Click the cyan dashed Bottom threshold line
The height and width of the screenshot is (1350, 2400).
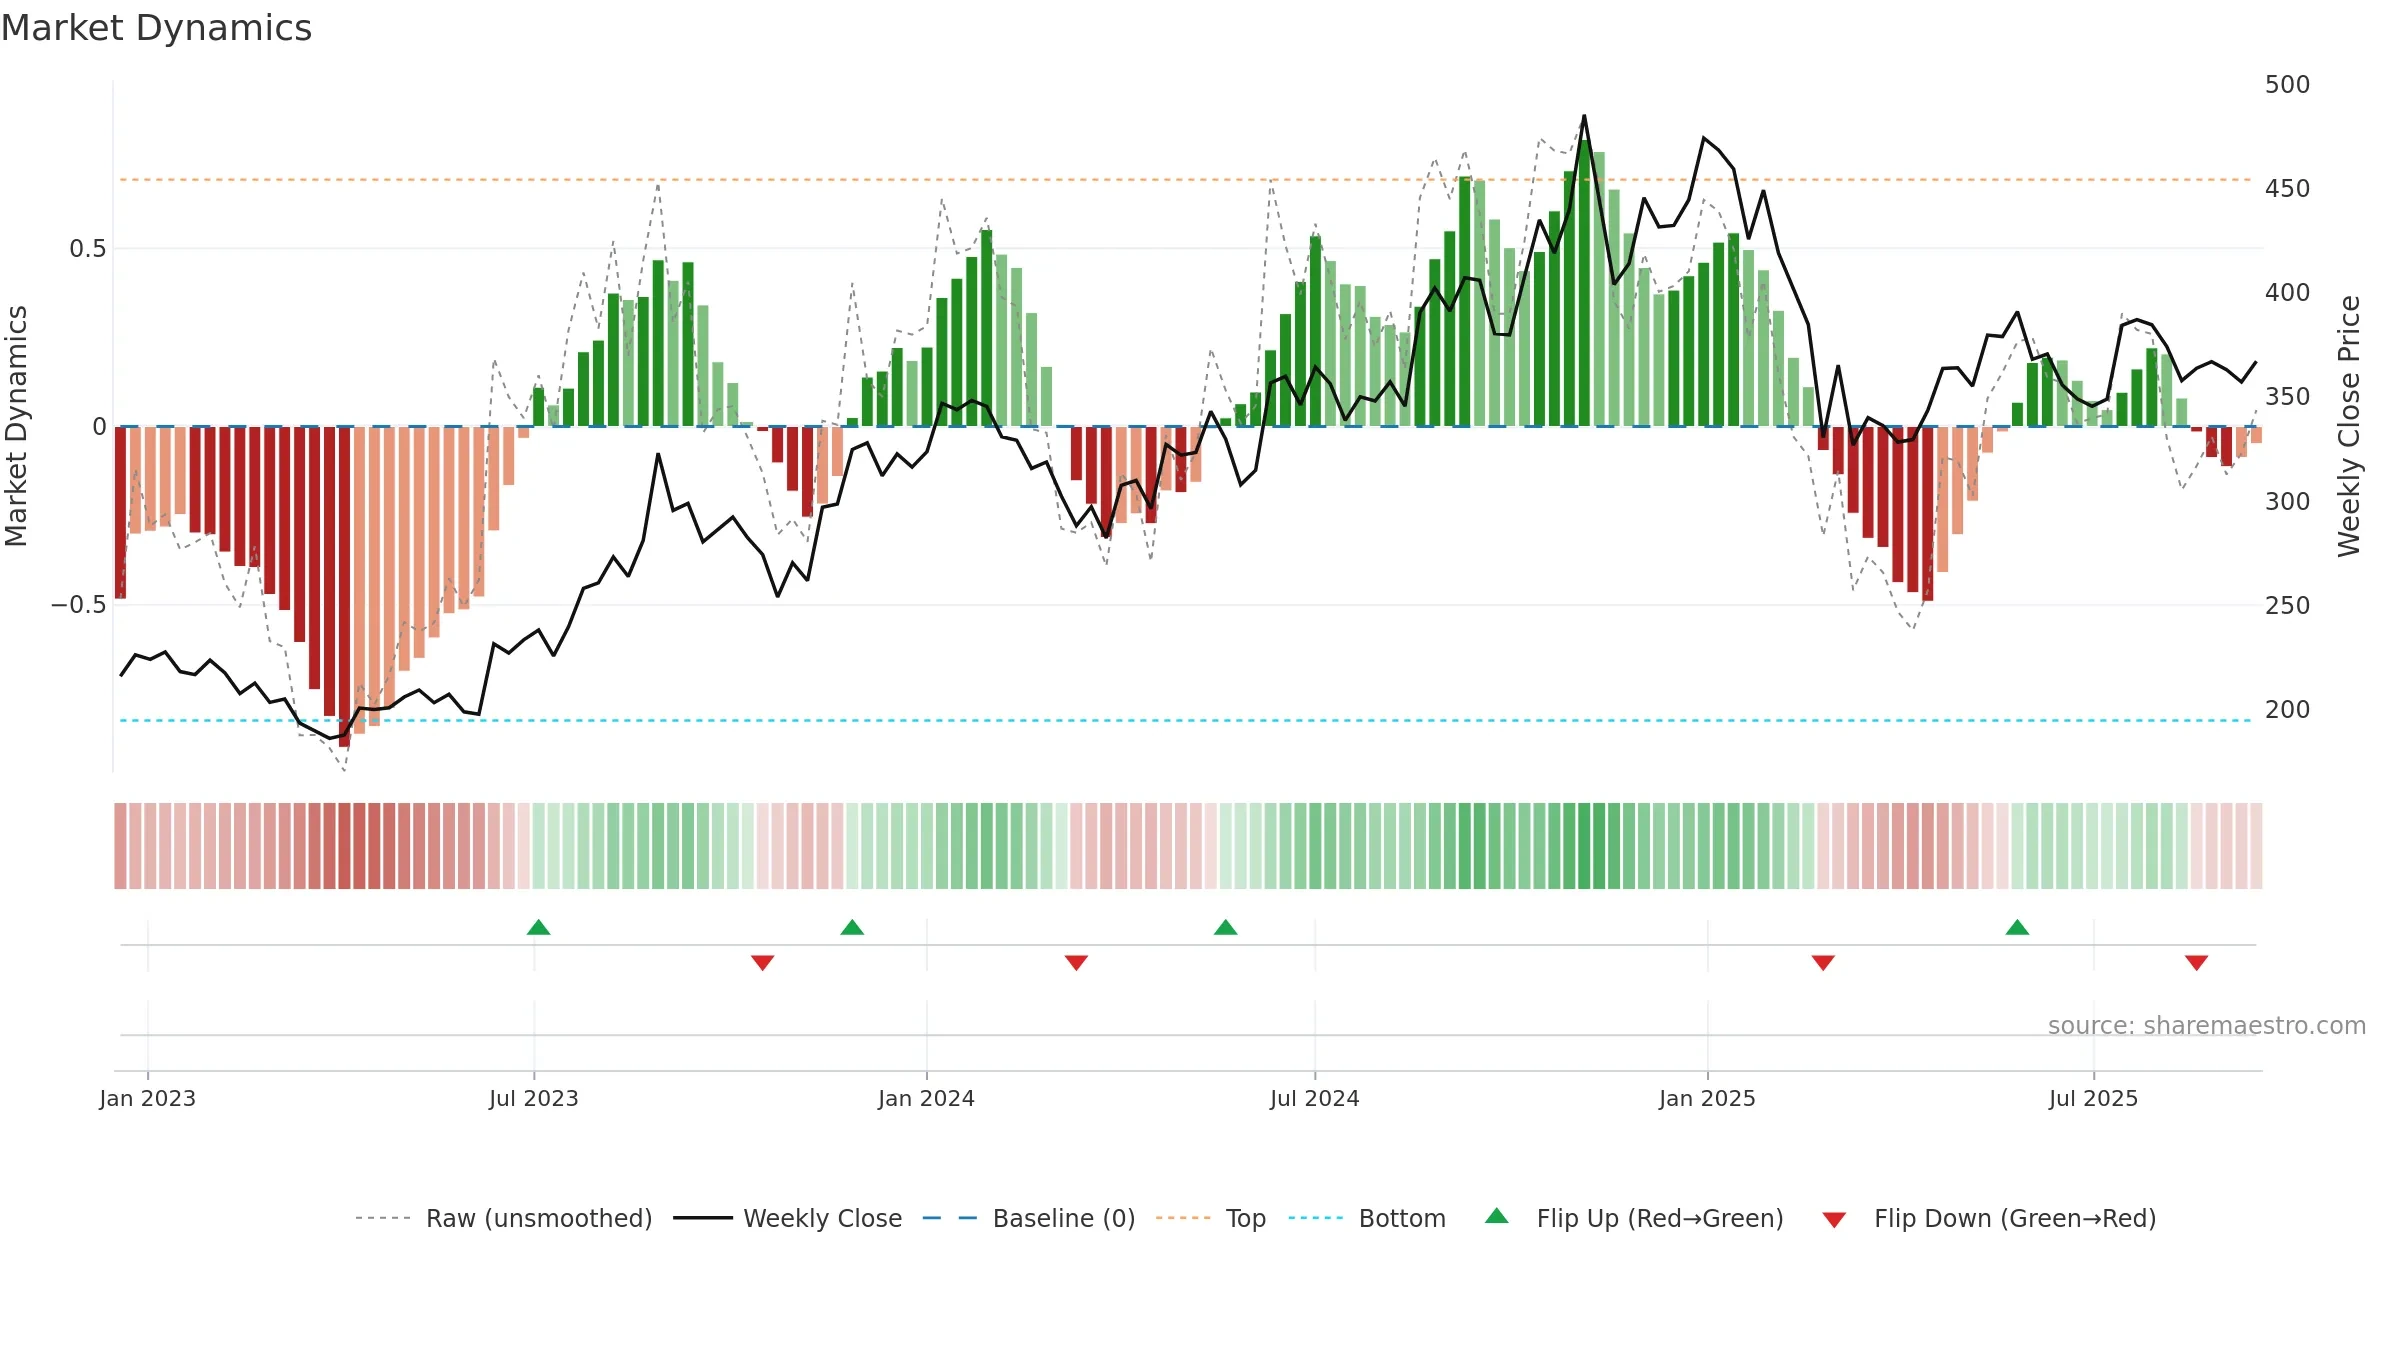(x=1185, y=720)
